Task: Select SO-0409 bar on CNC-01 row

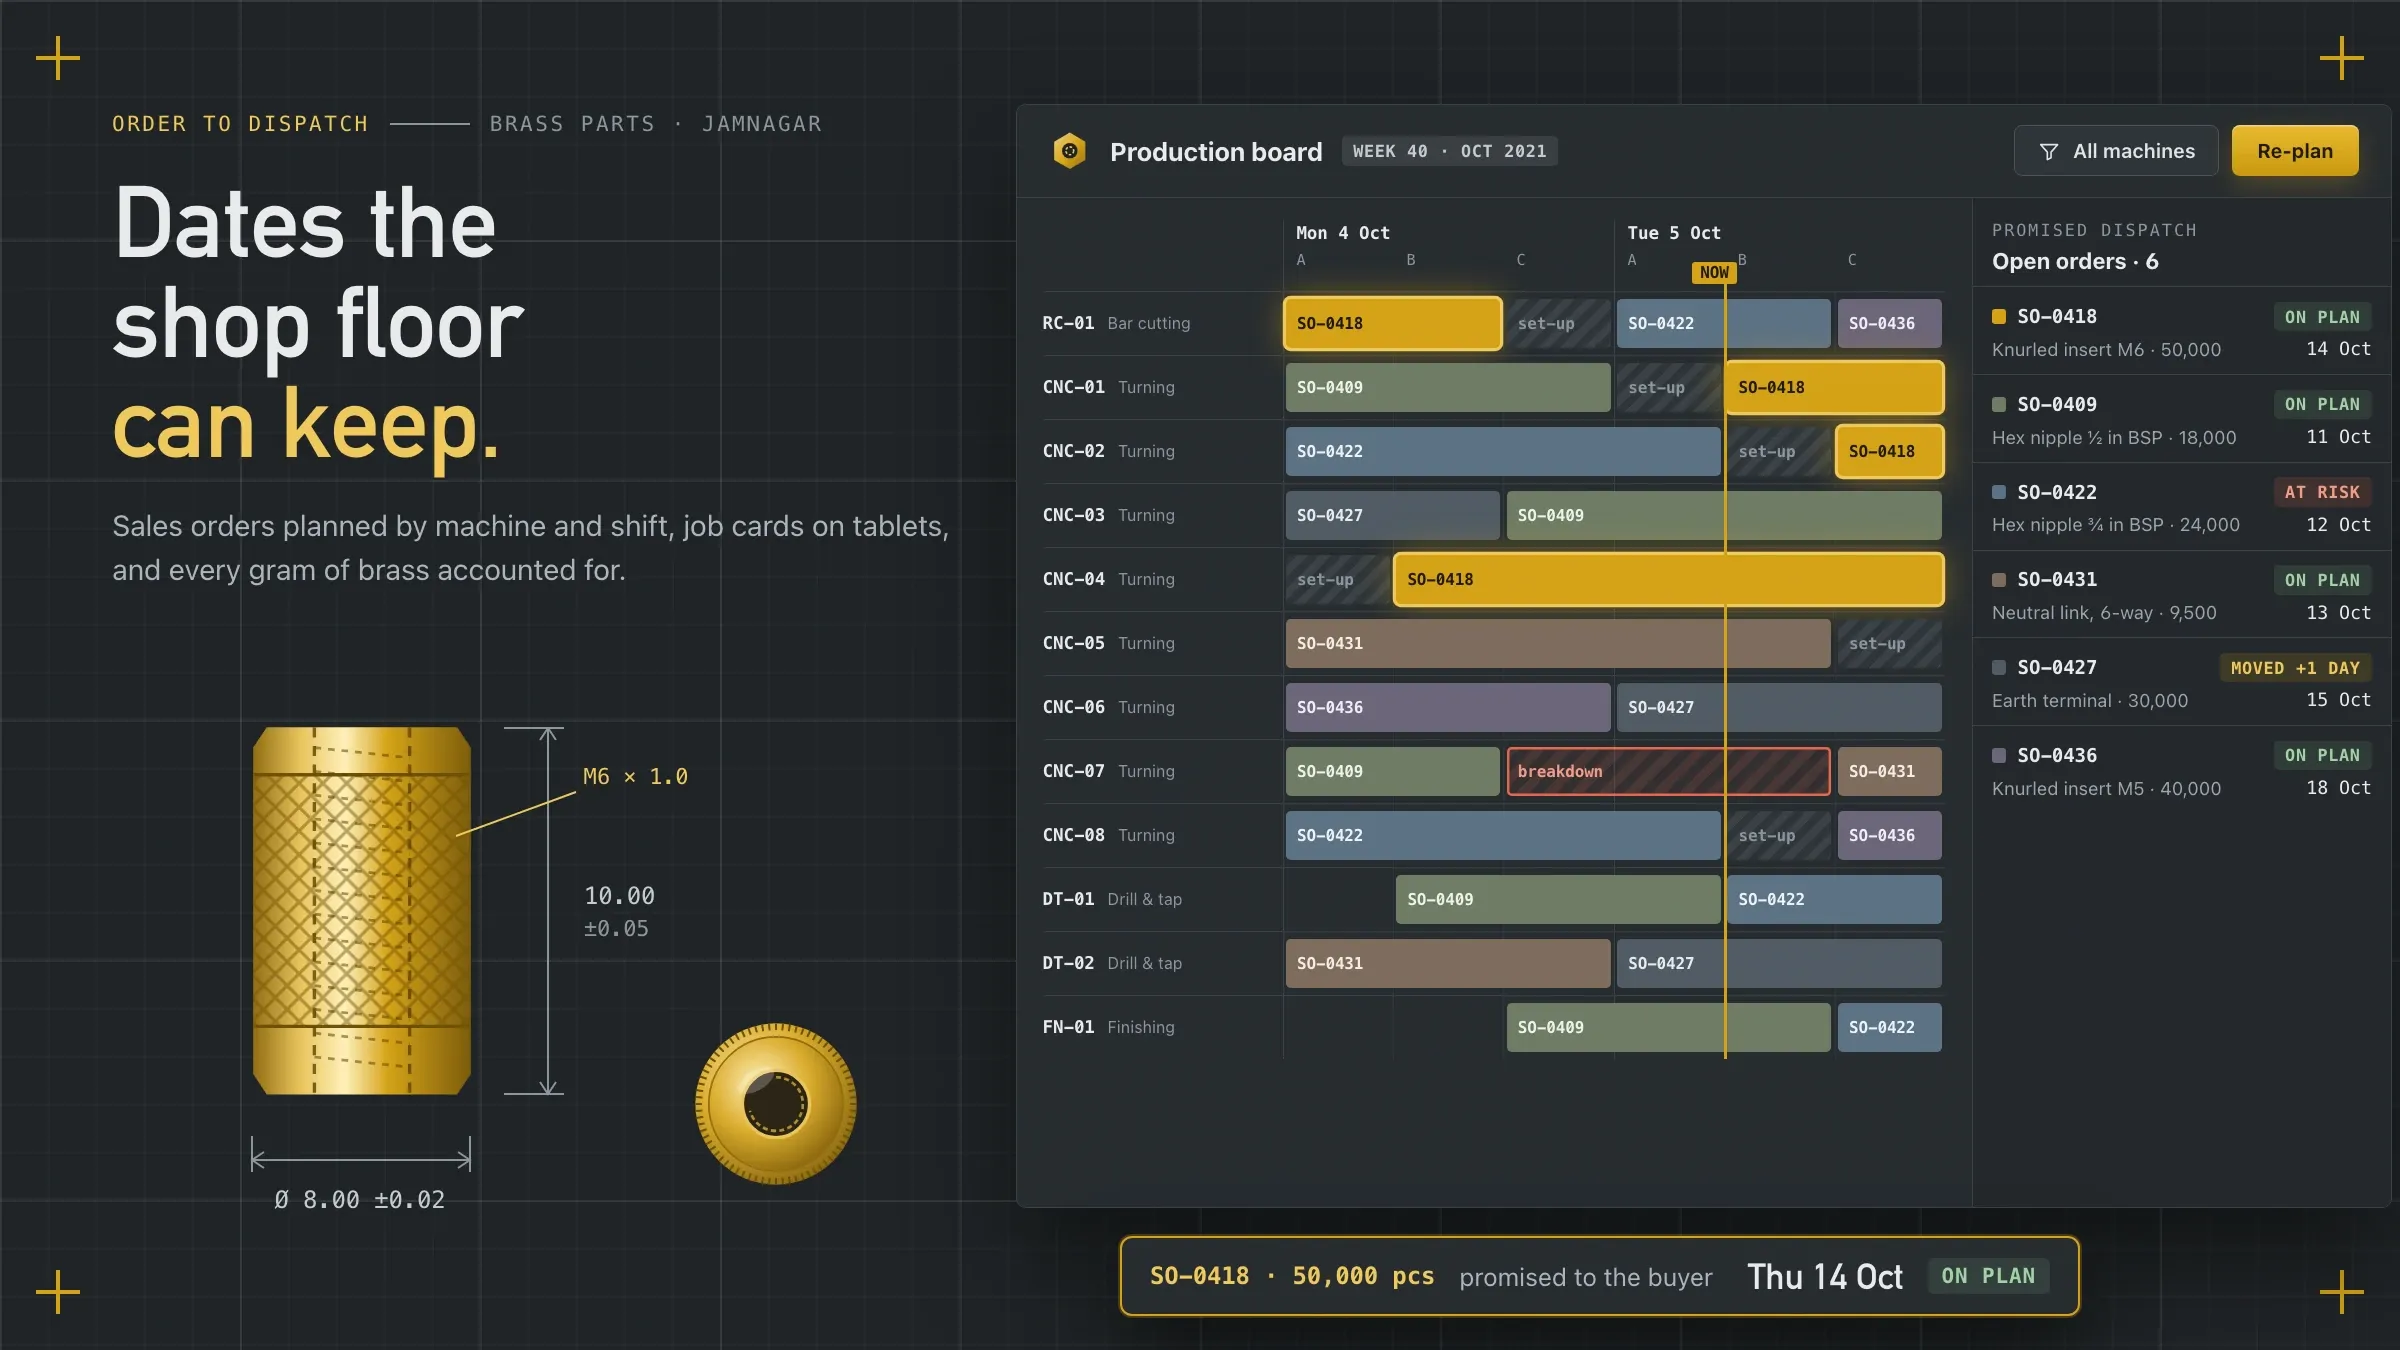Action: click(x=1448, y=387)
